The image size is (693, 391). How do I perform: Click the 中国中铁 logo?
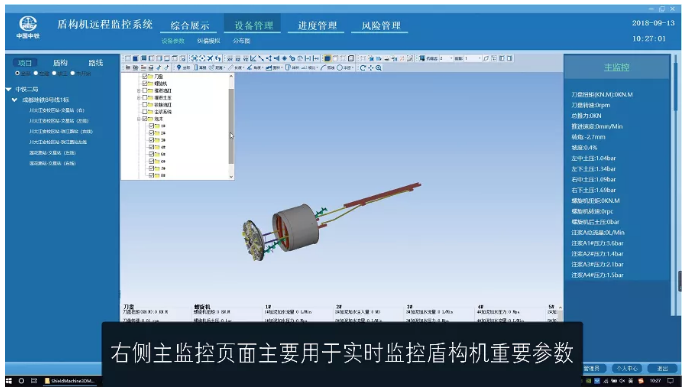pos(28,27)
